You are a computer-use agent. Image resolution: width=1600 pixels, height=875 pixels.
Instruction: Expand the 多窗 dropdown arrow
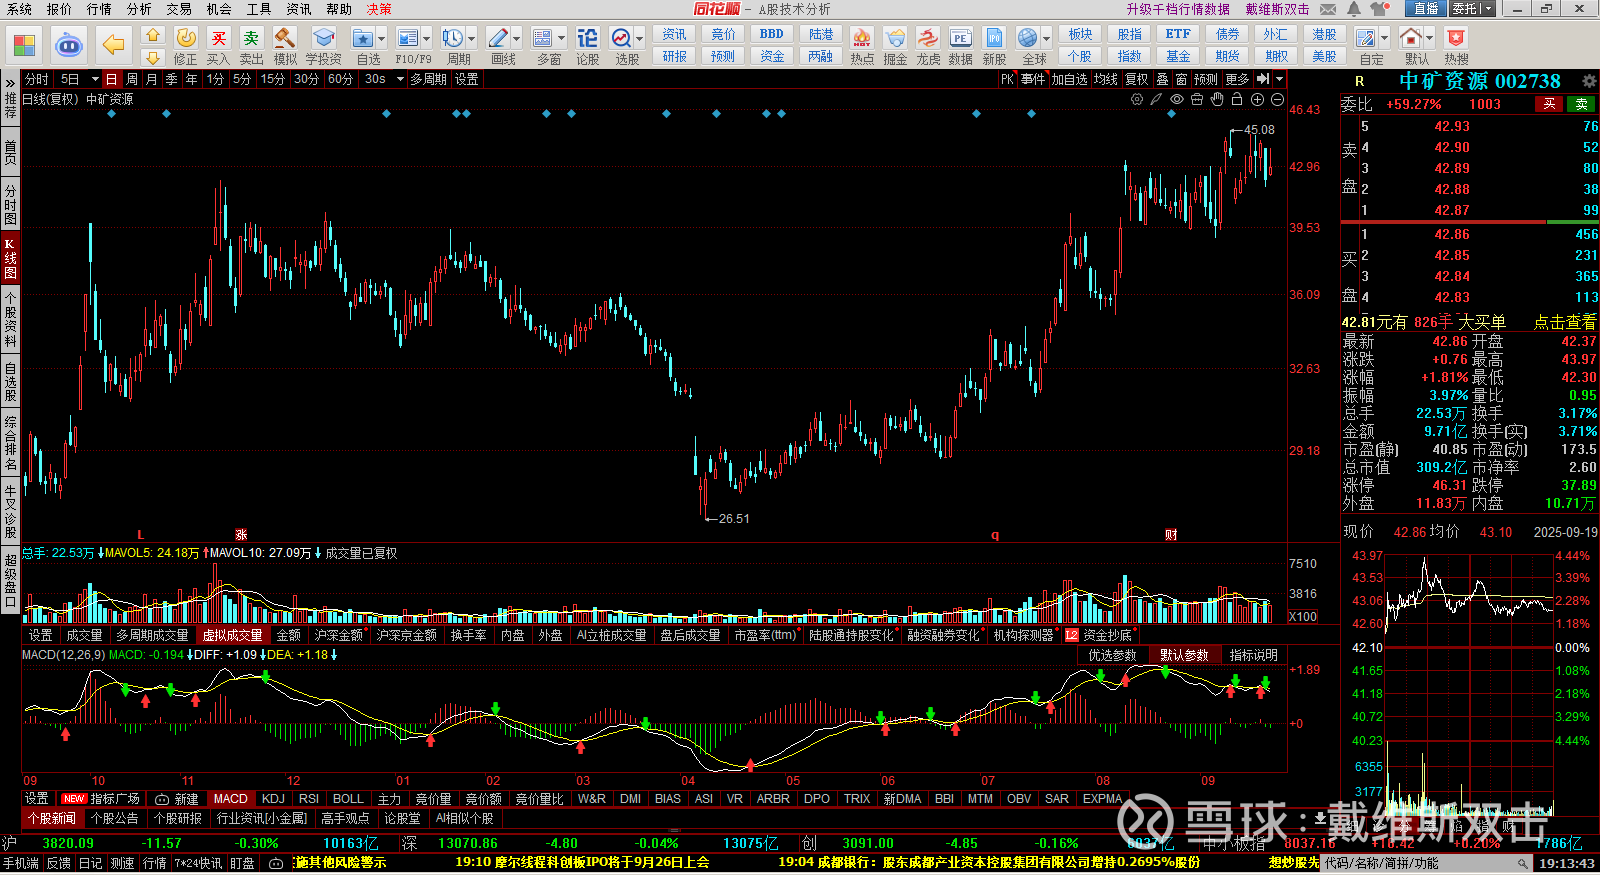tap(561, 39)
